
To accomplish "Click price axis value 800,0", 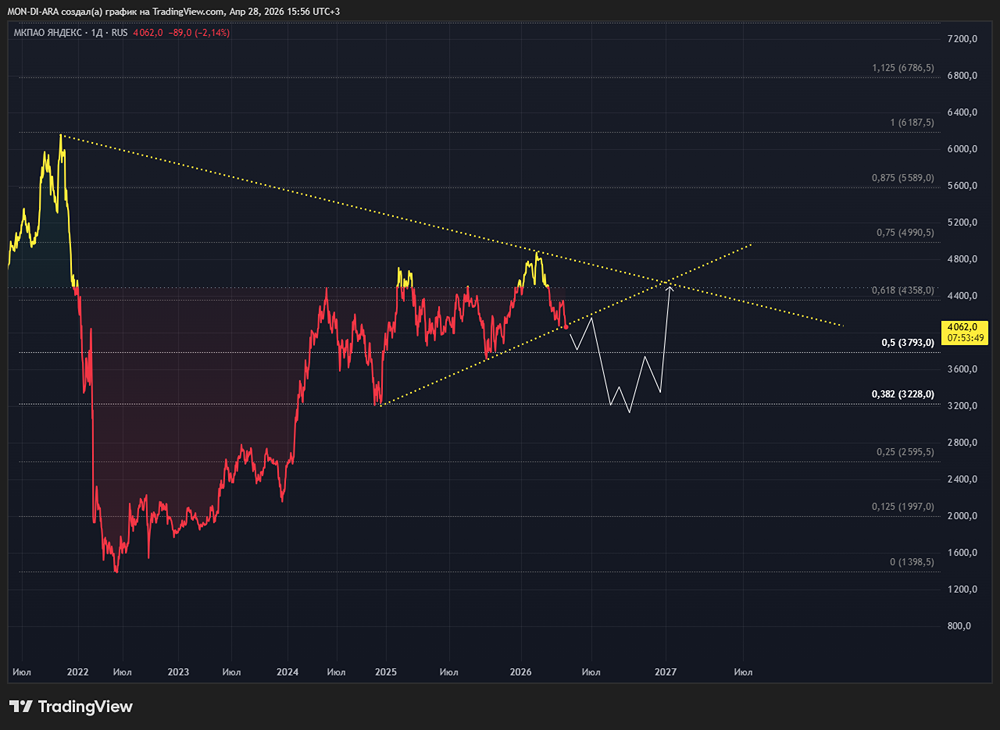I will 959,626.
